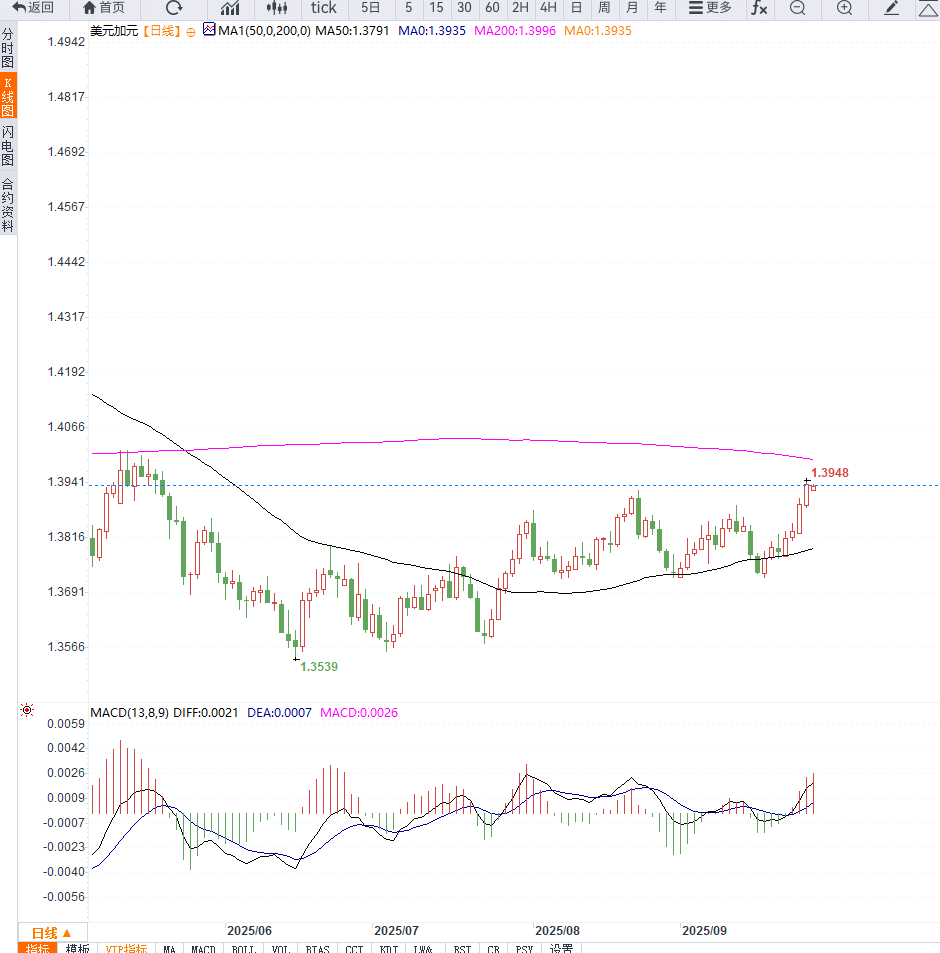
Task: Zoom in with the plus magnifier
Action: coord(844,8)
